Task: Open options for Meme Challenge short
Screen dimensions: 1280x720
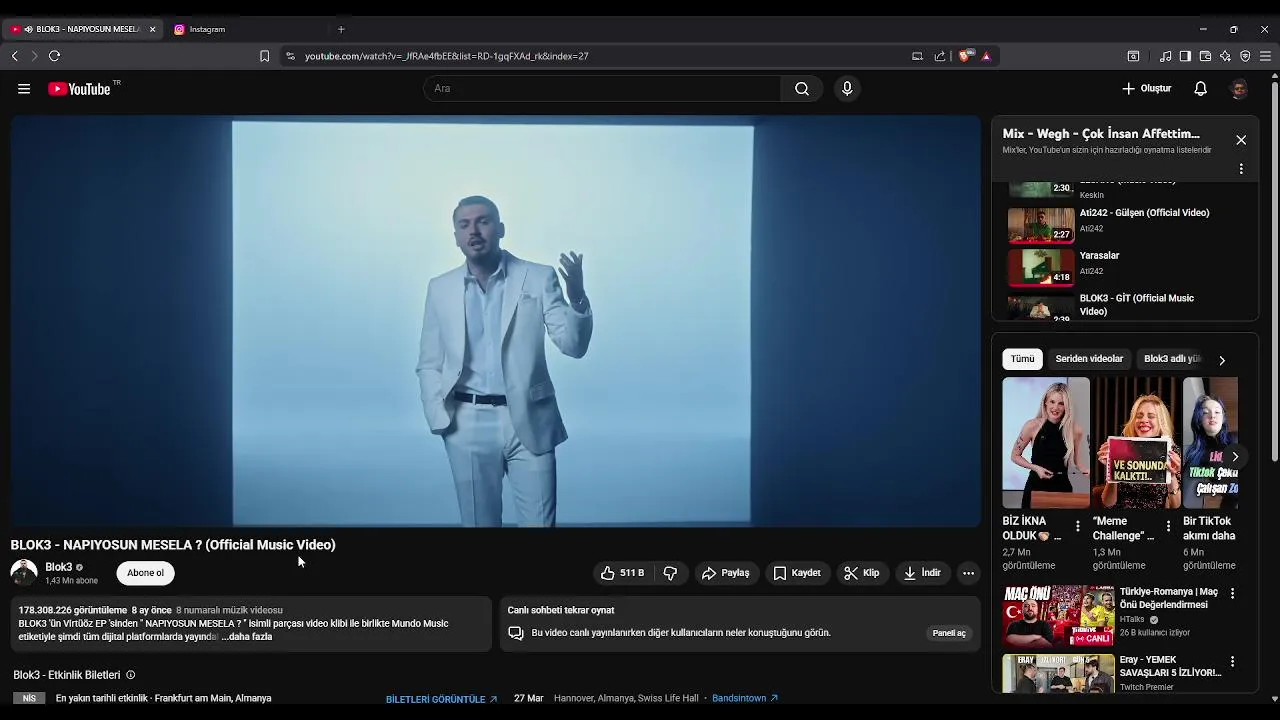Action: click(x=1168, y=526)
